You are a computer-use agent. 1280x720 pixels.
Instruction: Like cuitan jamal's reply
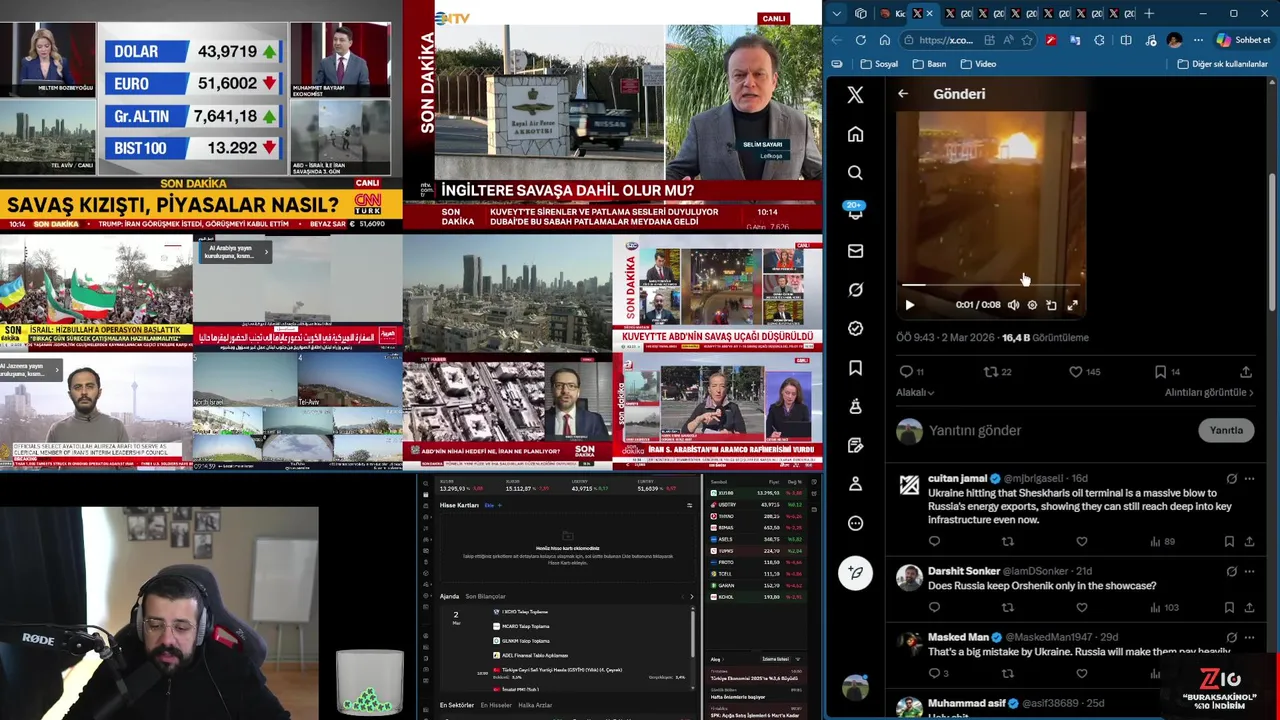point(1081,542)
